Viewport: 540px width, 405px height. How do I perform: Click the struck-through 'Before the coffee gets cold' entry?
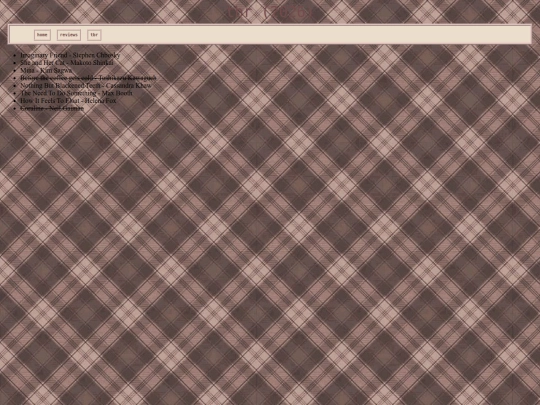88,78
